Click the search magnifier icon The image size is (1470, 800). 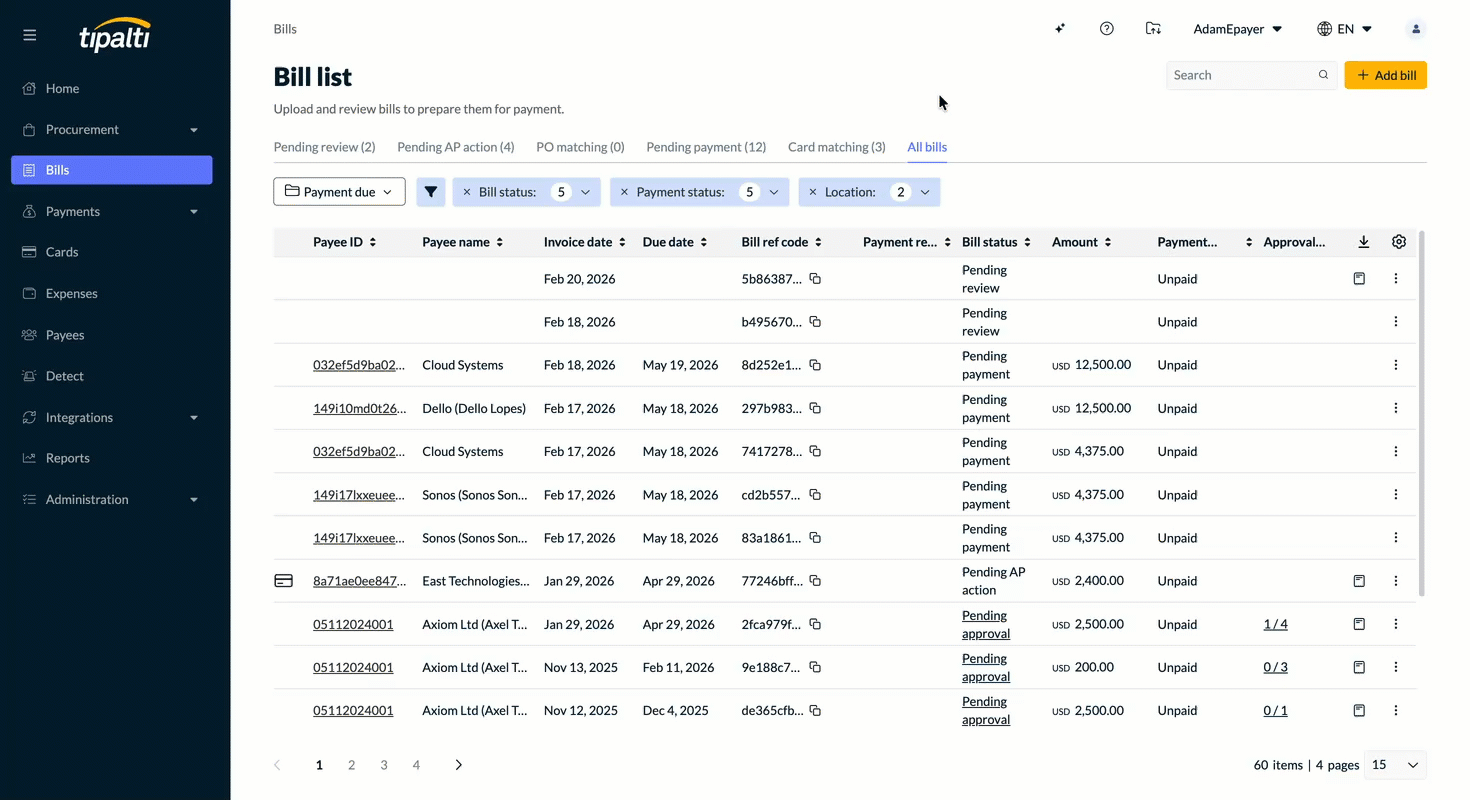(x=1323, y=75)
